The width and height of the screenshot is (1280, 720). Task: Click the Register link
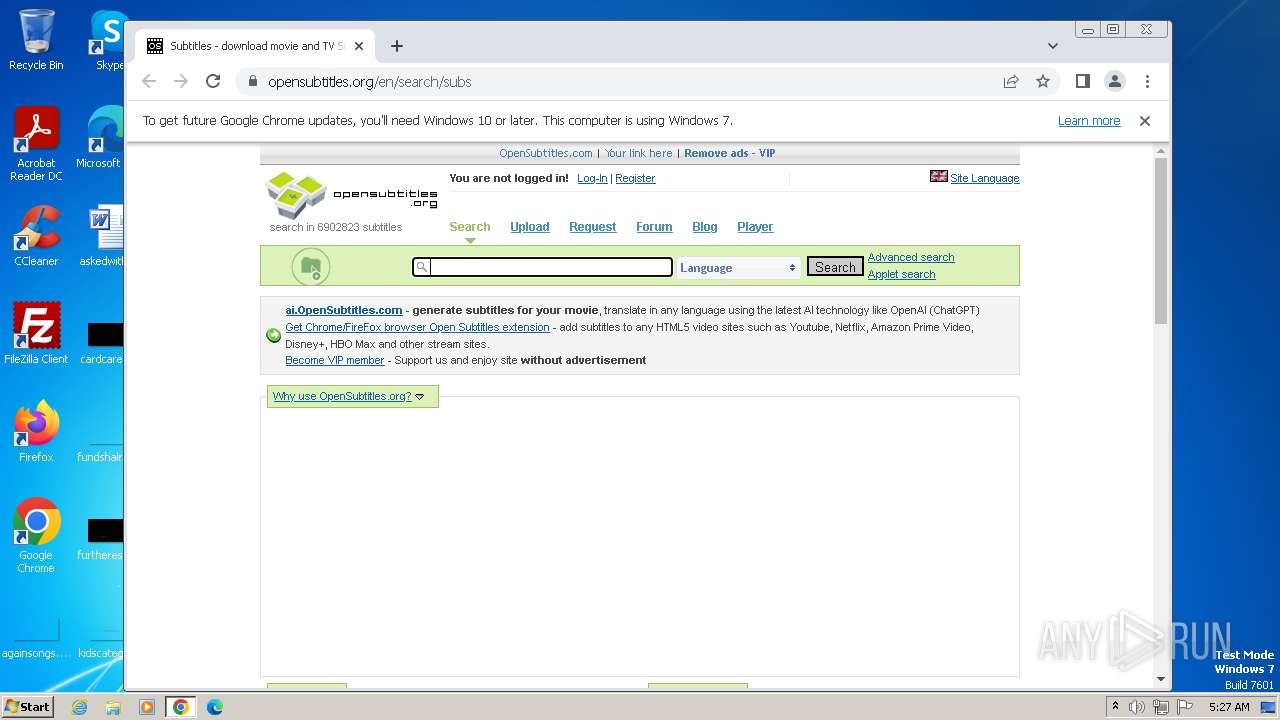635,178
